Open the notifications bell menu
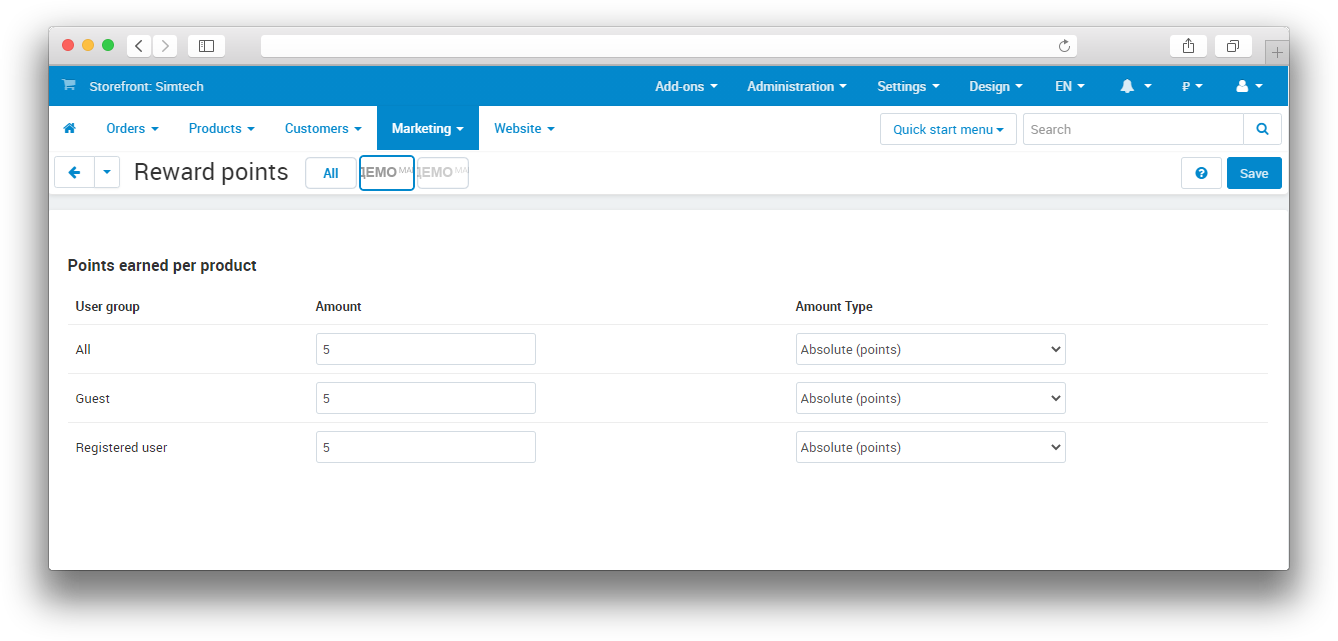The width and height of the screenshot is (1338, 641). pos(1135,87)
